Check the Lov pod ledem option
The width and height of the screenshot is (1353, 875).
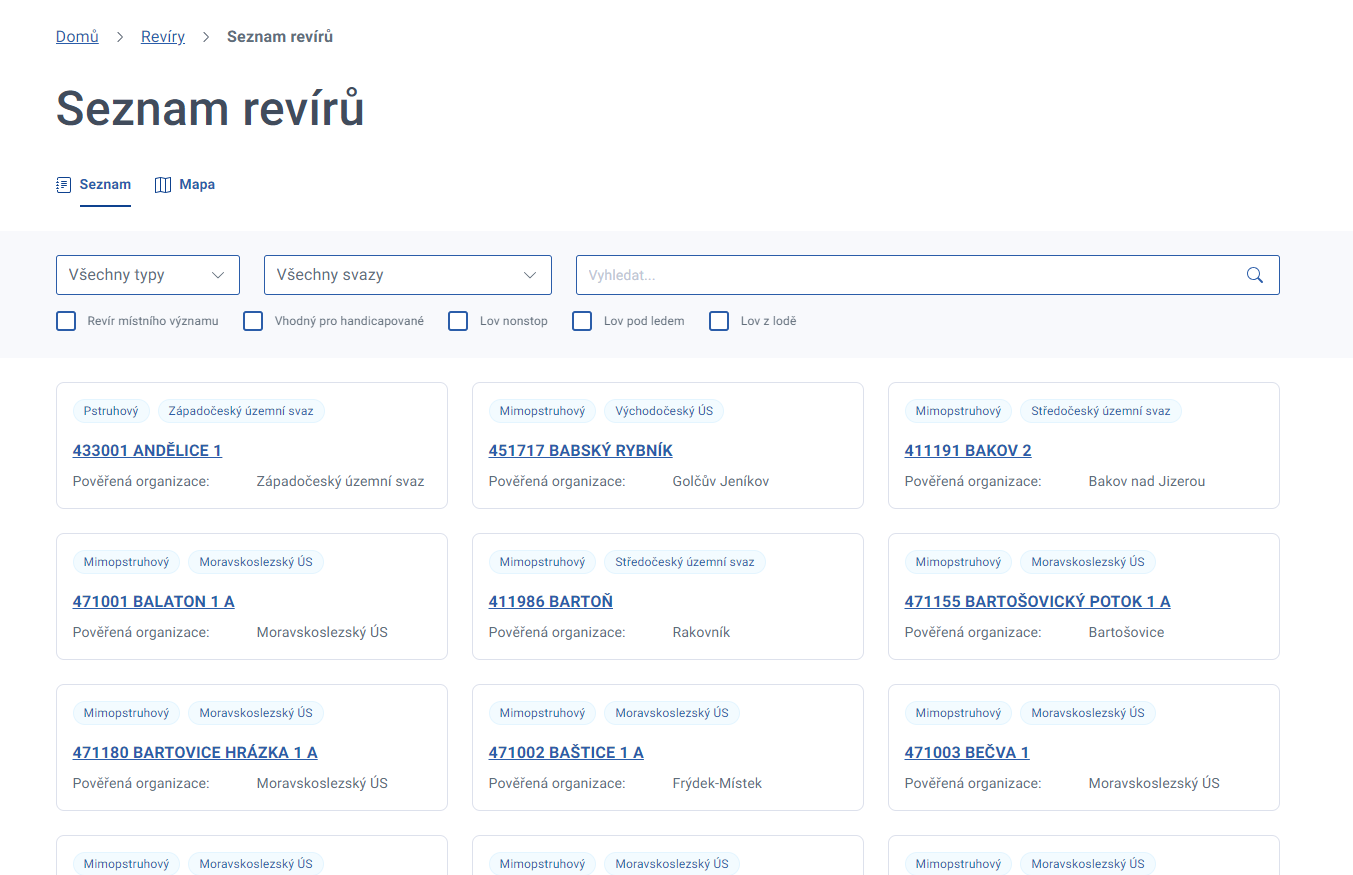click(x=582, y=321)
